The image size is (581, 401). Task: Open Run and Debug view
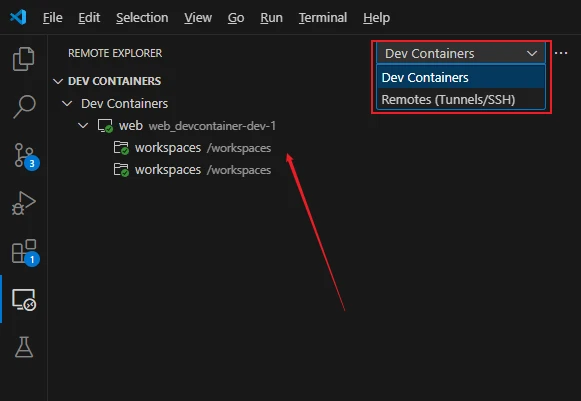click(24, 203)
